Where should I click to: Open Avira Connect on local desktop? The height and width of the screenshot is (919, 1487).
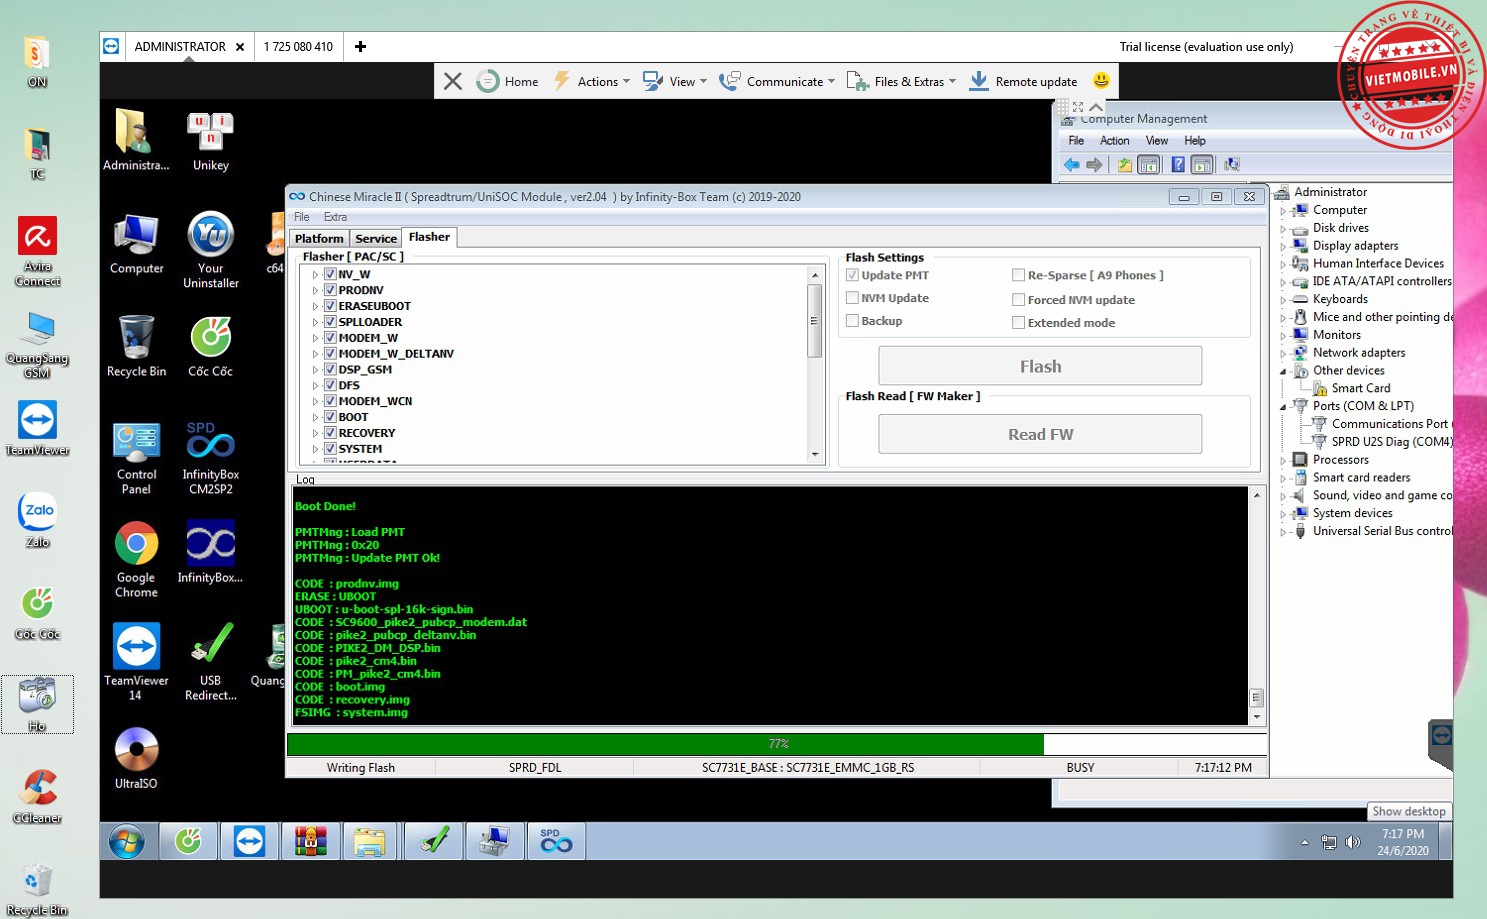click(37, 252)
